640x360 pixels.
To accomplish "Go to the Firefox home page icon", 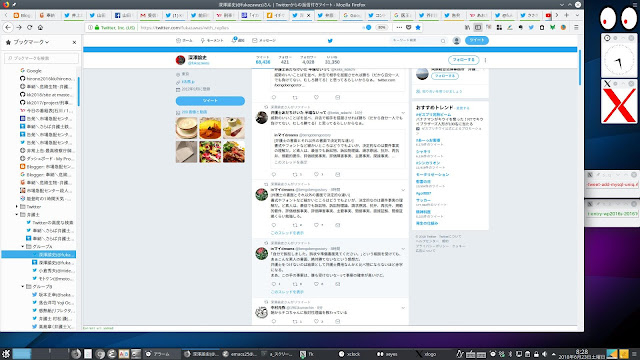I will click(x=40, y=27).
